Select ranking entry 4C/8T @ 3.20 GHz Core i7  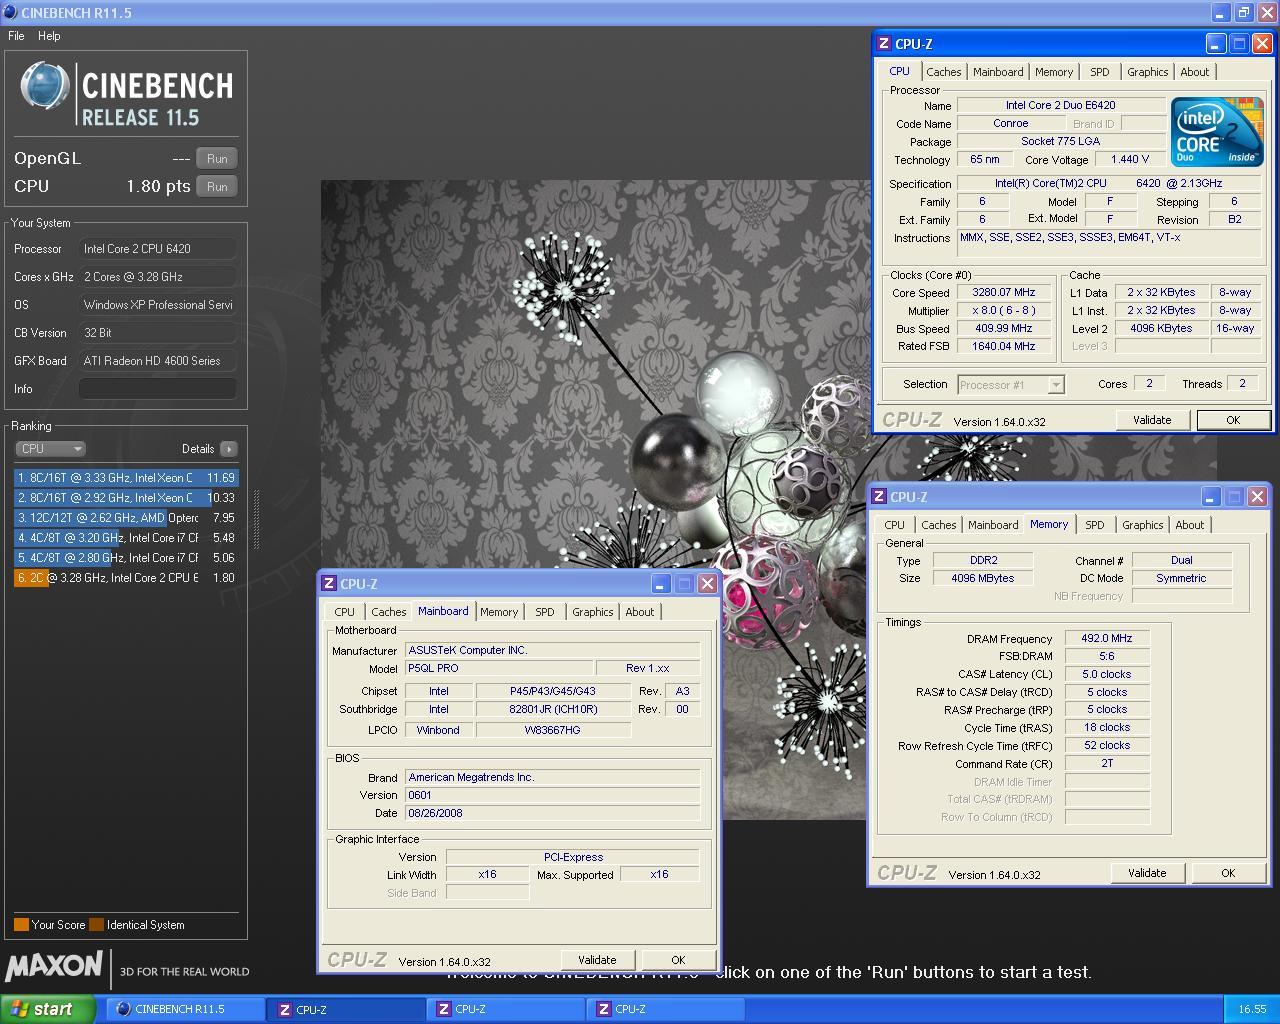(x=126, y=538)
